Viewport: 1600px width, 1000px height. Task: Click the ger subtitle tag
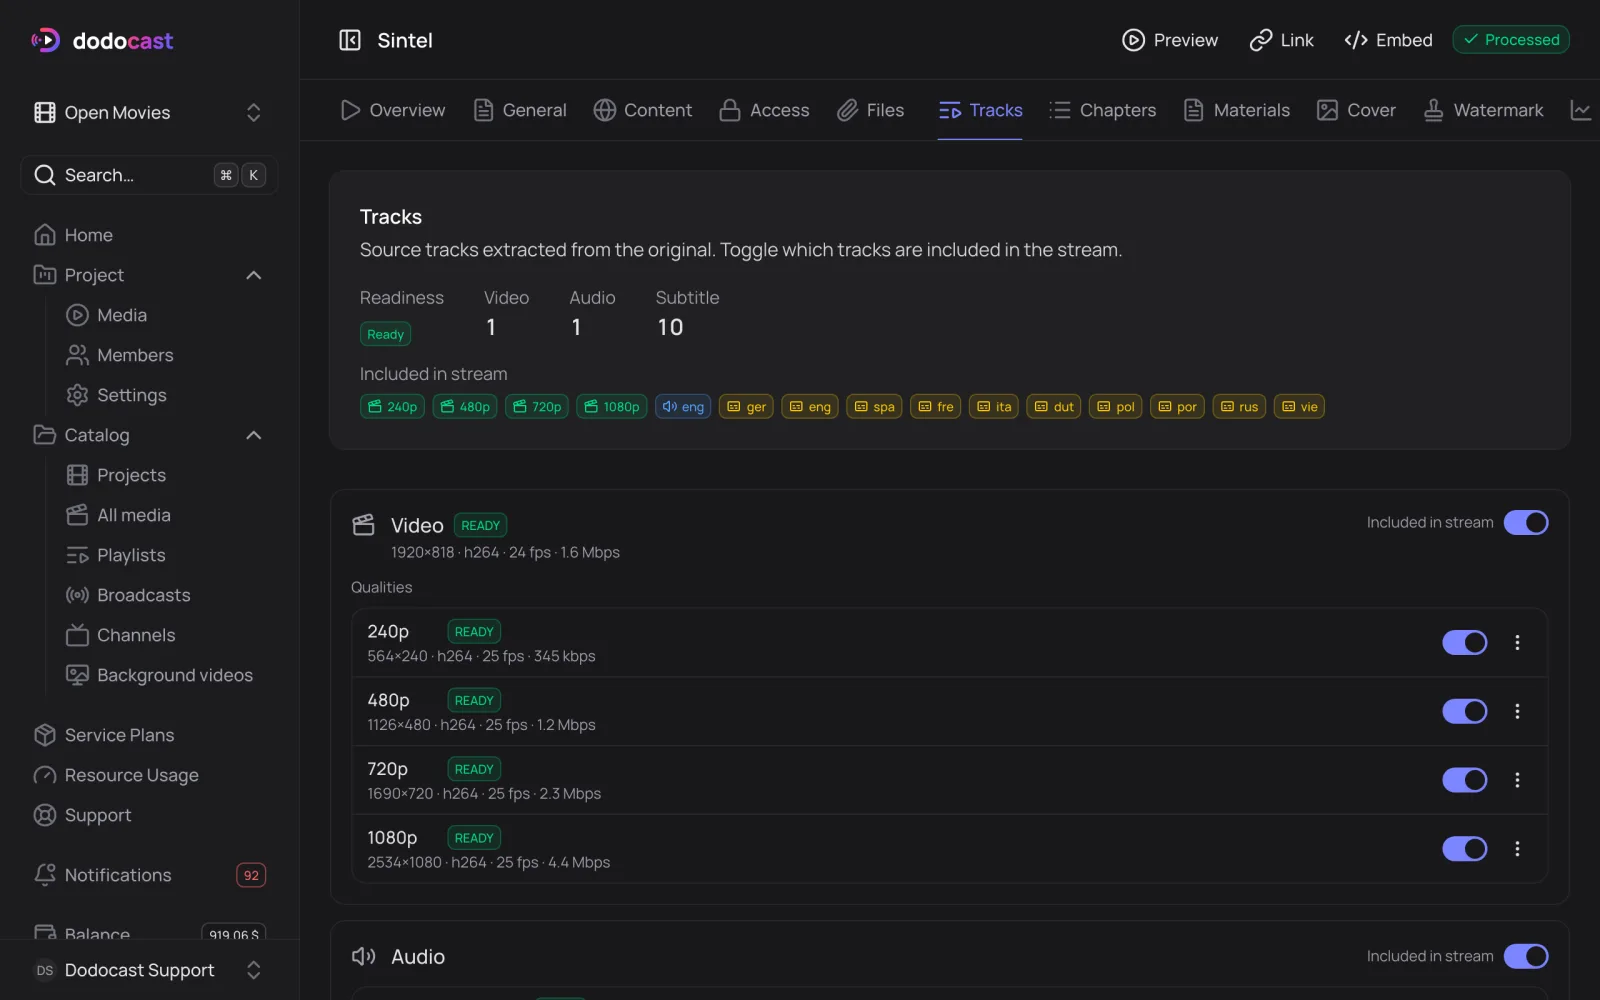tap(746, 407)
